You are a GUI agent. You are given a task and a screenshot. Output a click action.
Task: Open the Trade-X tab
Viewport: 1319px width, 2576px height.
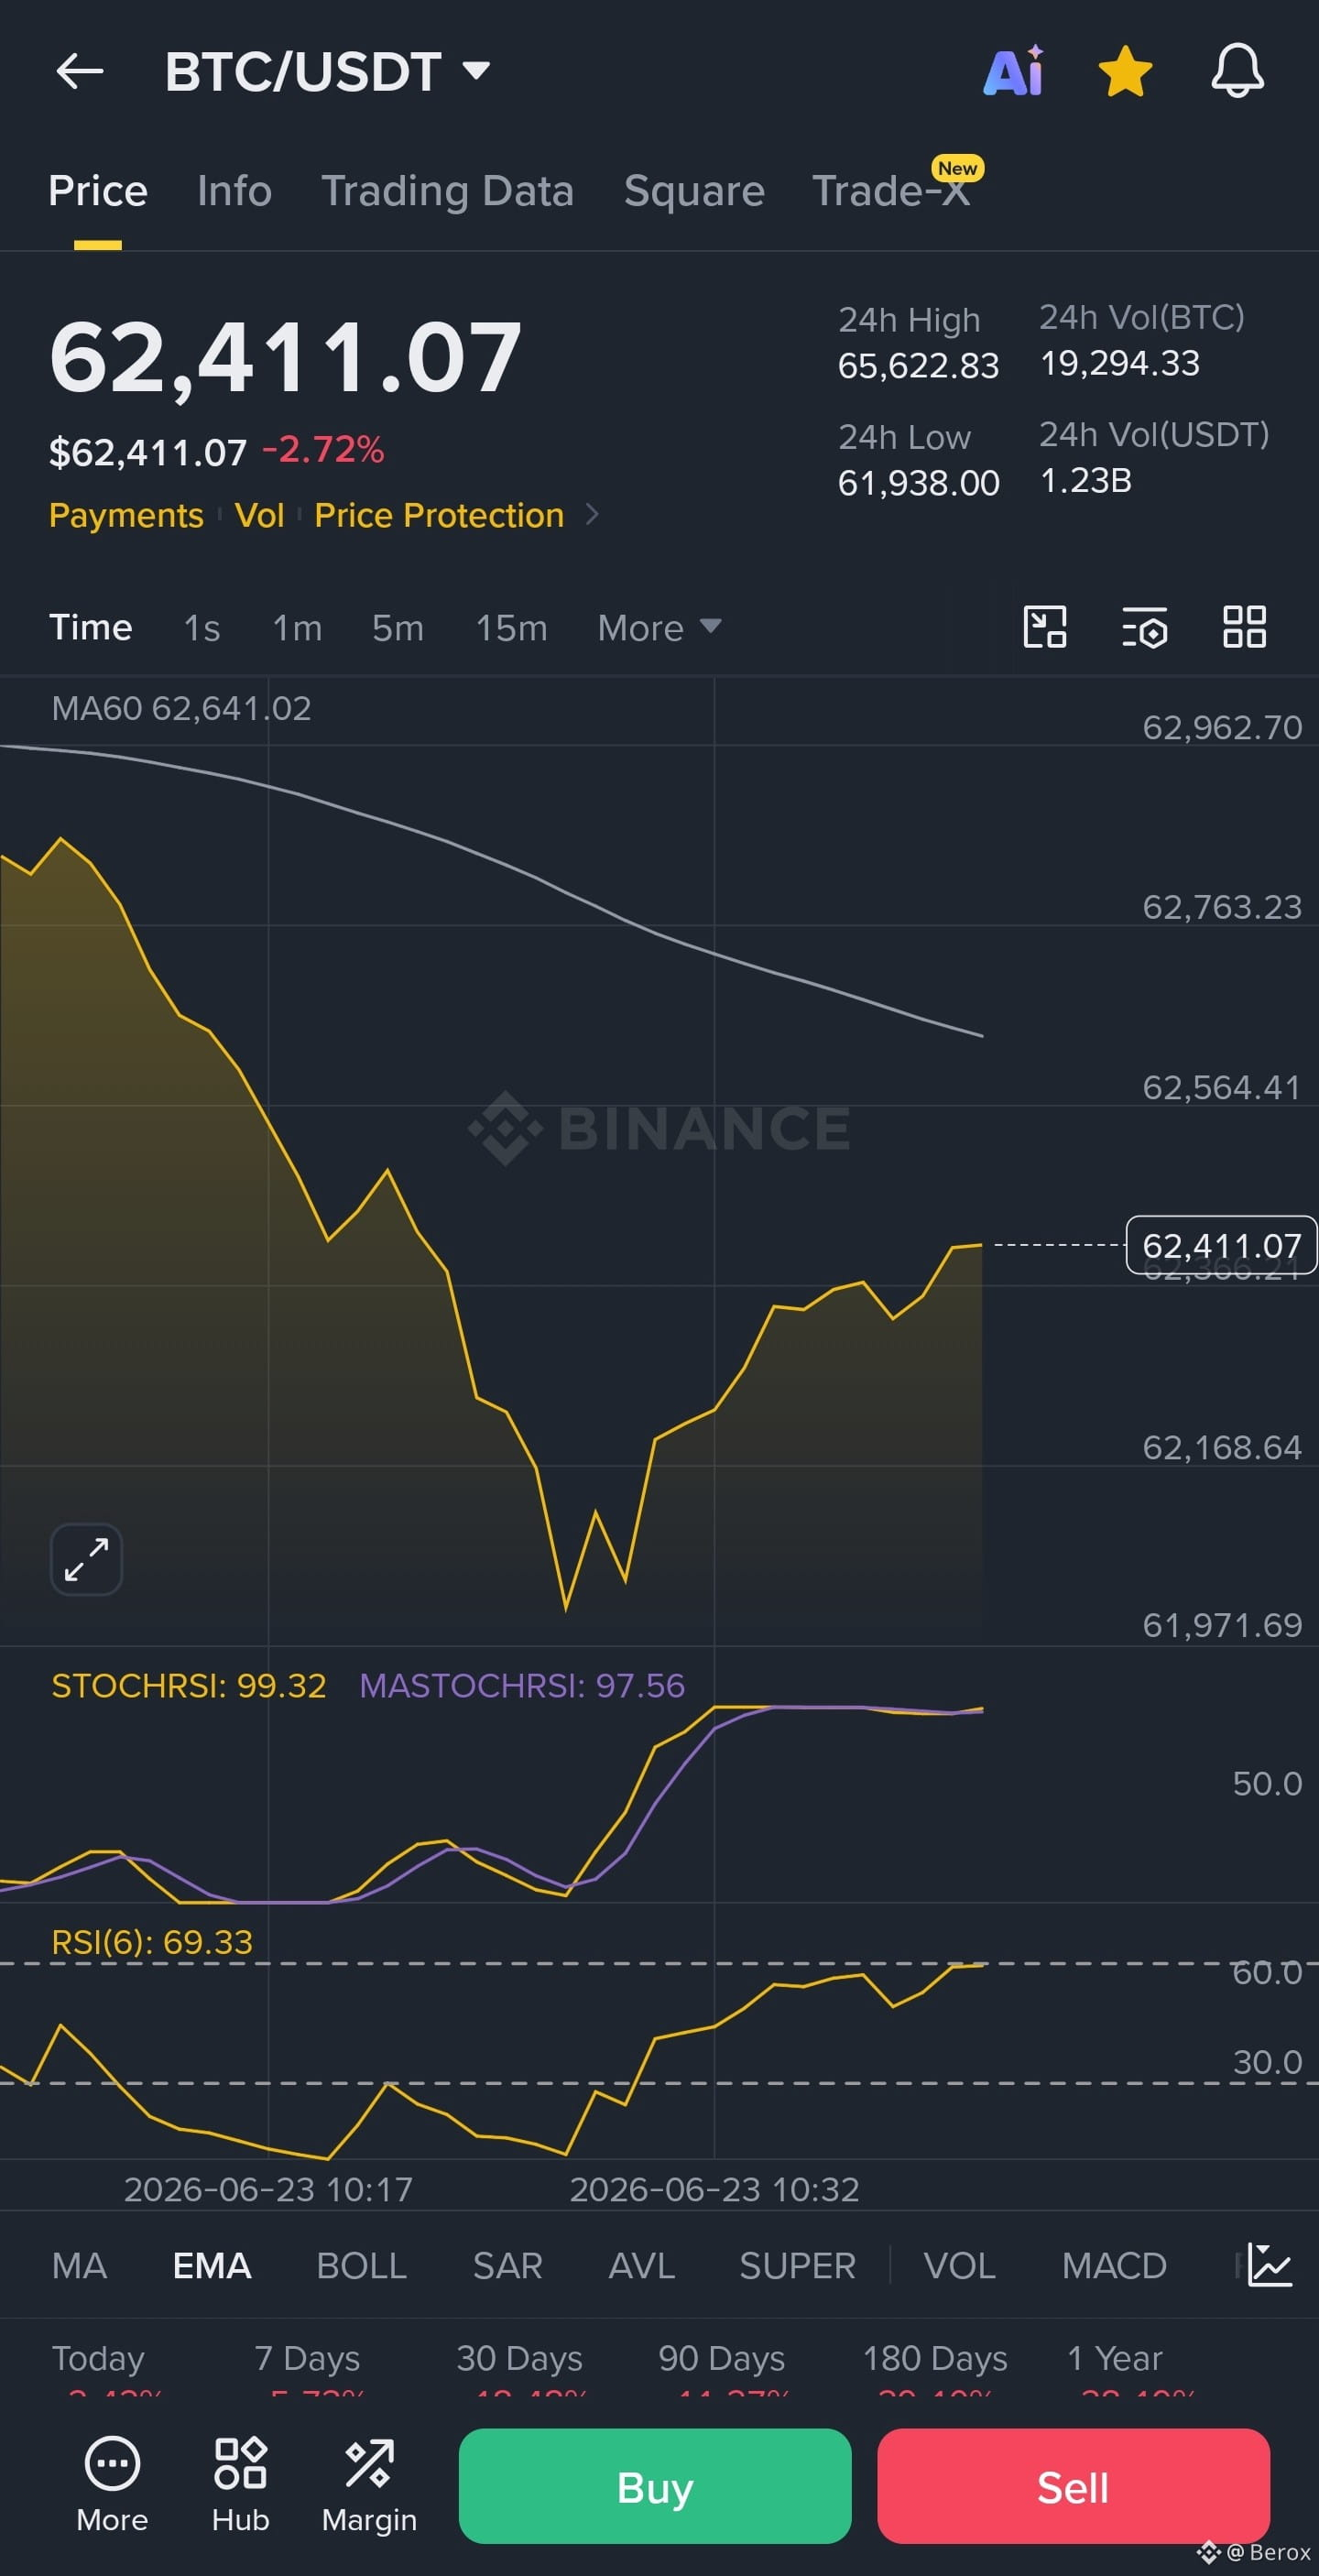tap(891, 190)
